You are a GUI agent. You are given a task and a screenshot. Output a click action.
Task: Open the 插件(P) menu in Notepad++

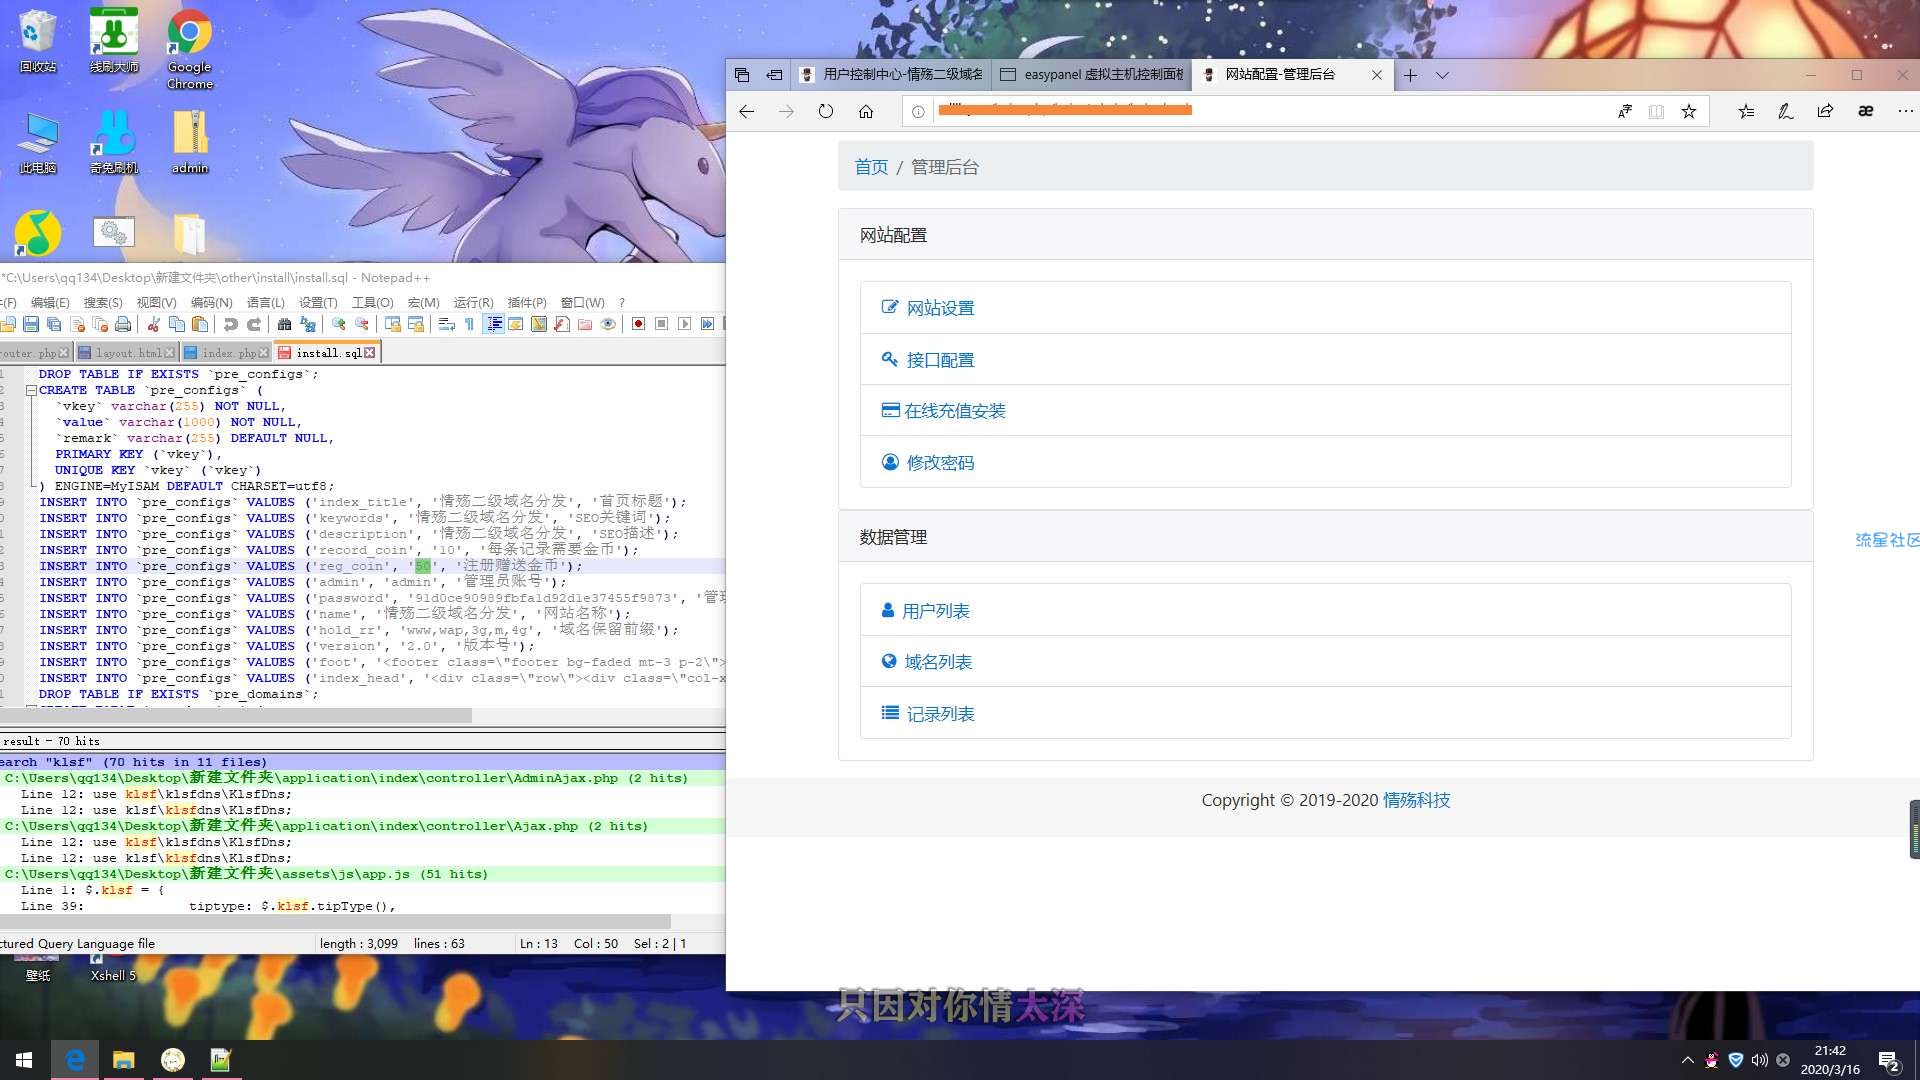click(527, 302)
